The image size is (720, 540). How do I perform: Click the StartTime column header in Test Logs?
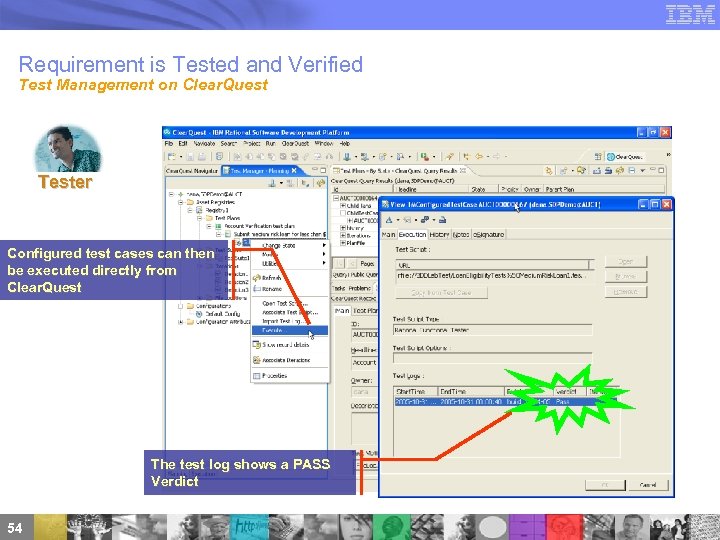click(416, 392)
